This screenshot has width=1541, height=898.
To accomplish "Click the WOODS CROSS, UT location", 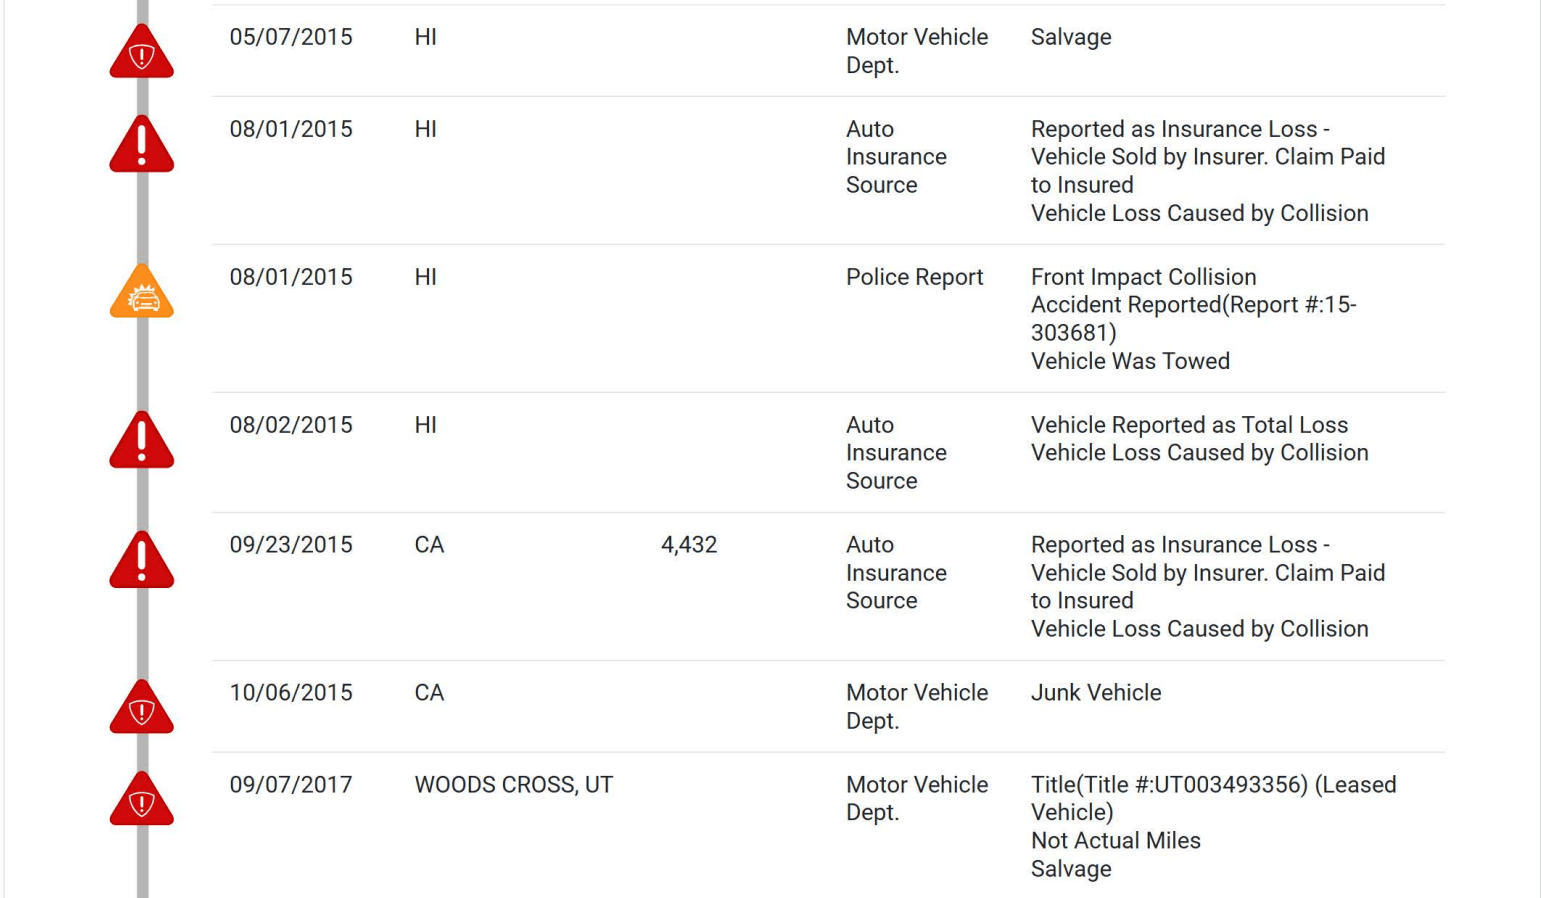I will [x=513, y=785].
